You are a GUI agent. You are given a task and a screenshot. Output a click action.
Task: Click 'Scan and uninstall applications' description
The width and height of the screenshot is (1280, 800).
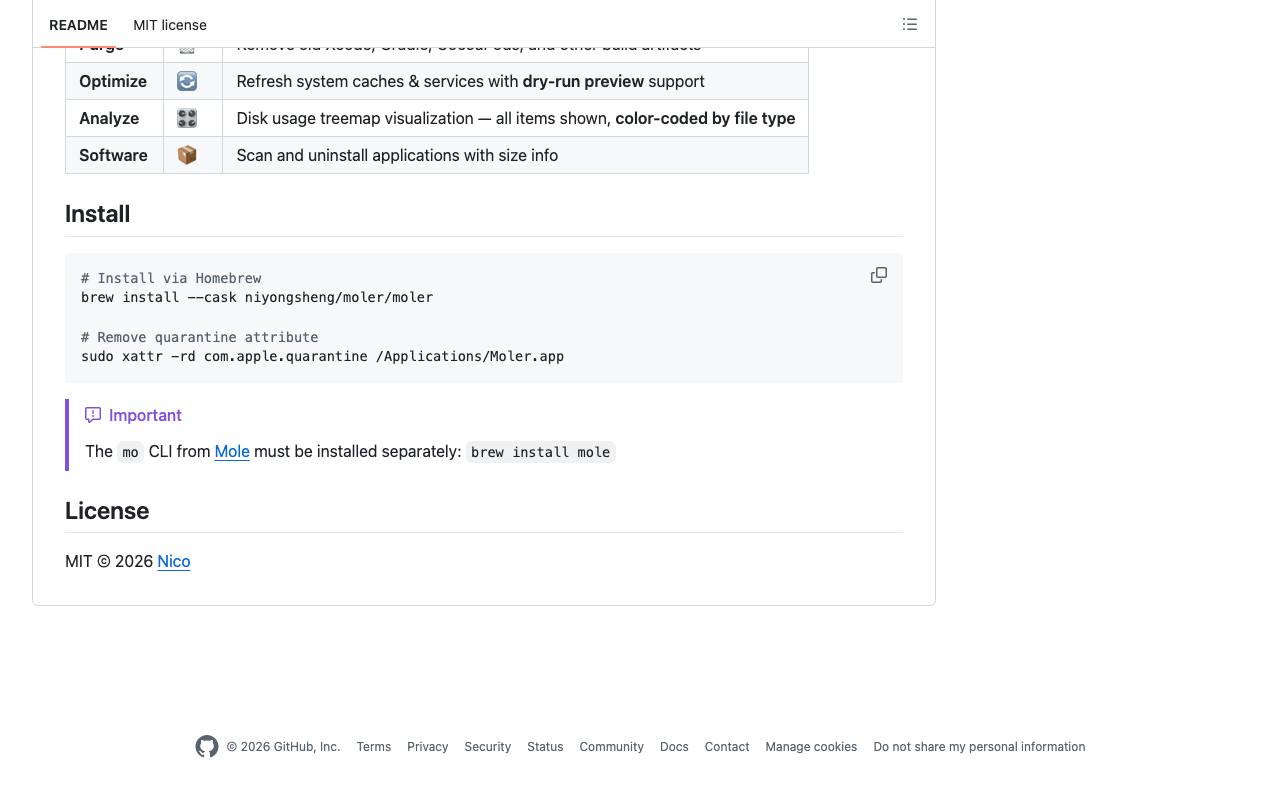[397, 155]
